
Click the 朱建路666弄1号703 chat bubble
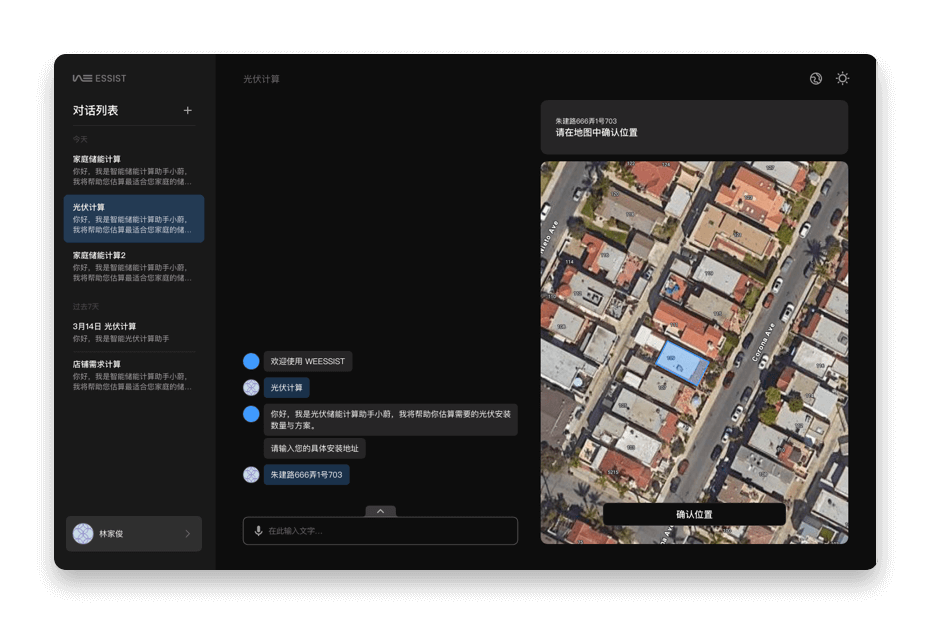[307, 475]
